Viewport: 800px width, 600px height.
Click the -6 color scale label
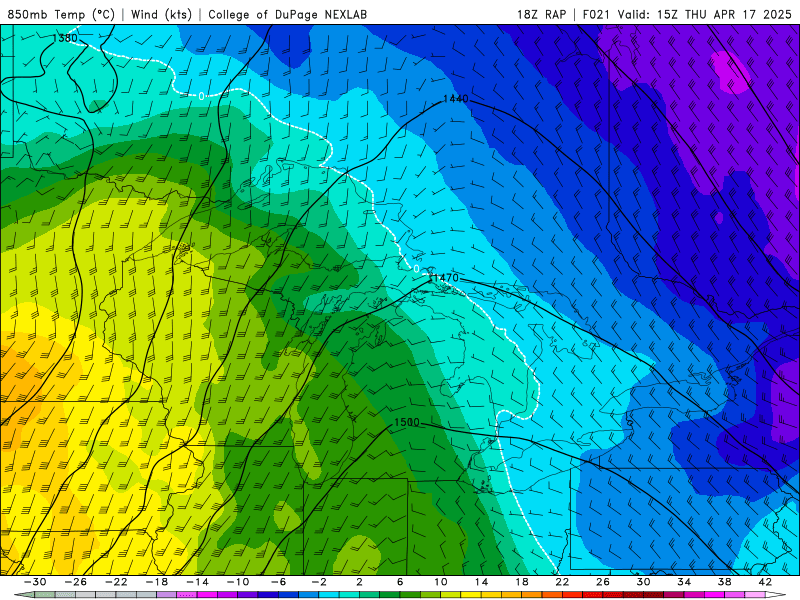point(279,582)
